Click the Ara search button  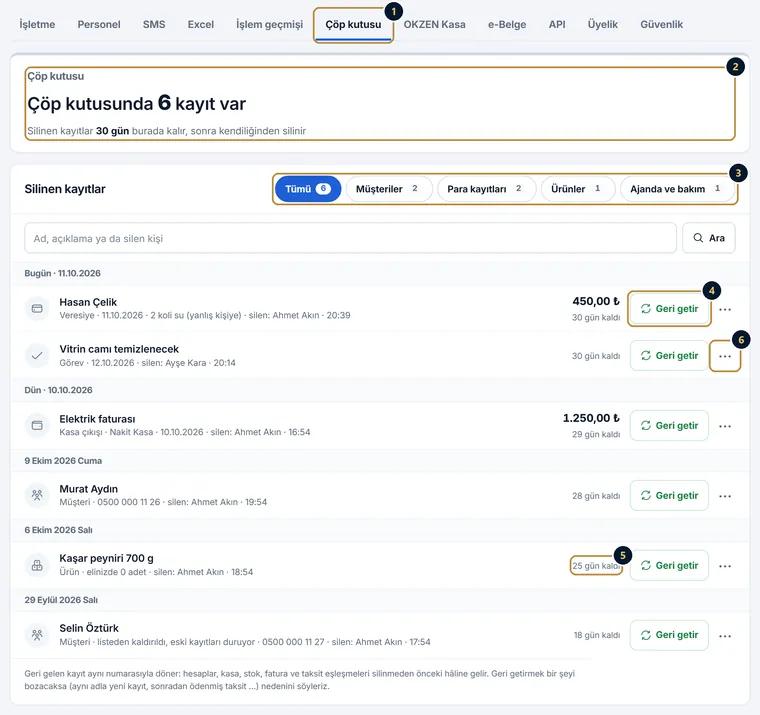[x=709, y=238]
